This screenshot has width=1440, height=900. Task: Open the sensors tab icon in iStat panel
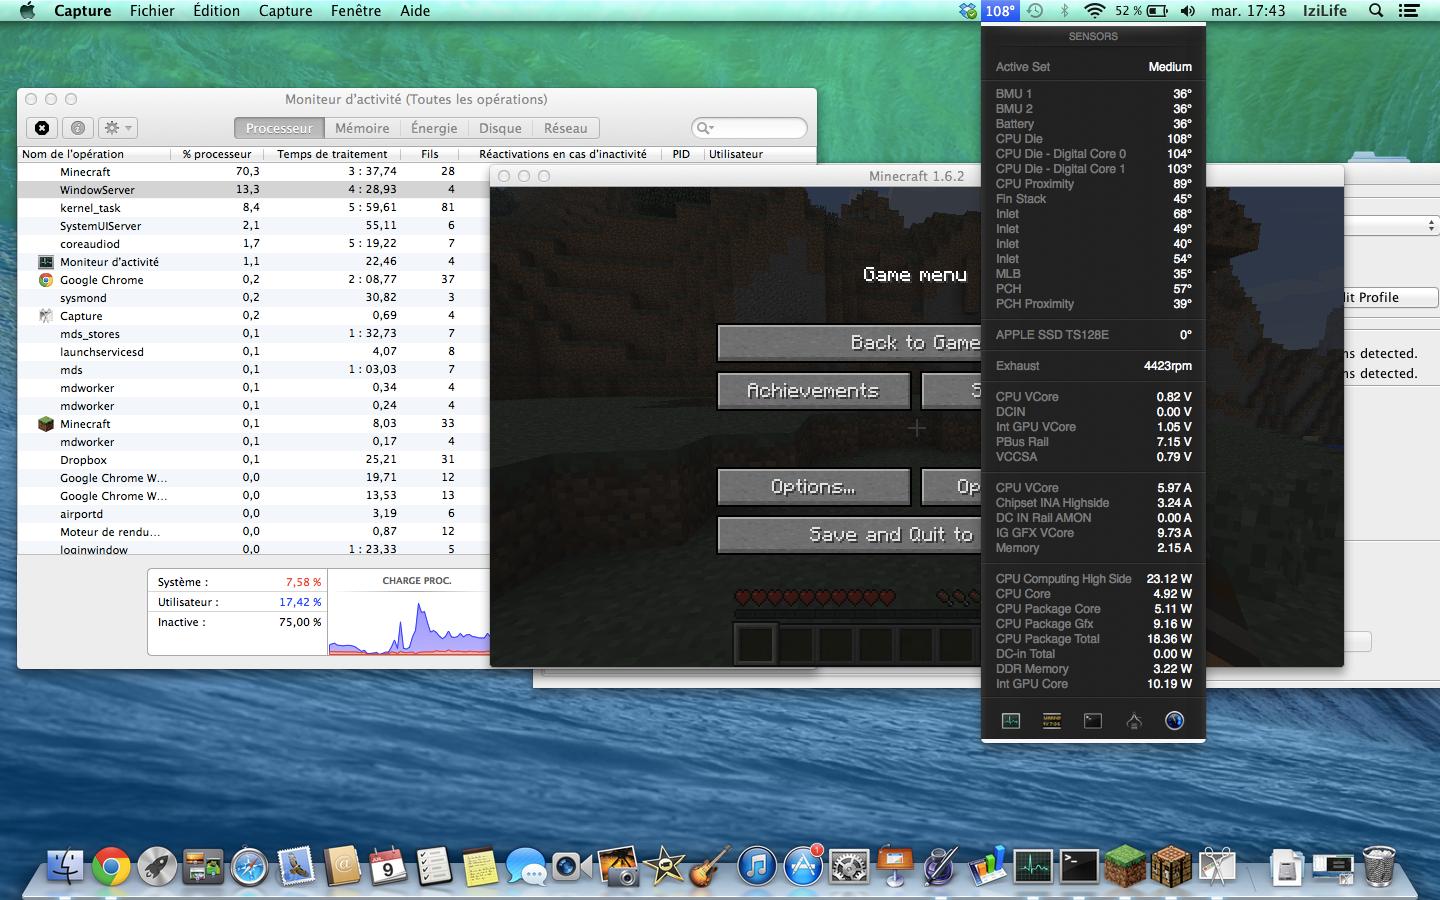(1011, 721)
